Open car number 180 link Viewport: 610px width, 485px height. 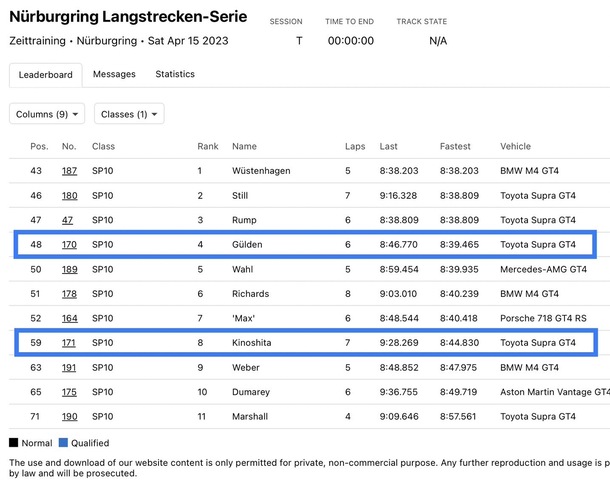point(69,196)
